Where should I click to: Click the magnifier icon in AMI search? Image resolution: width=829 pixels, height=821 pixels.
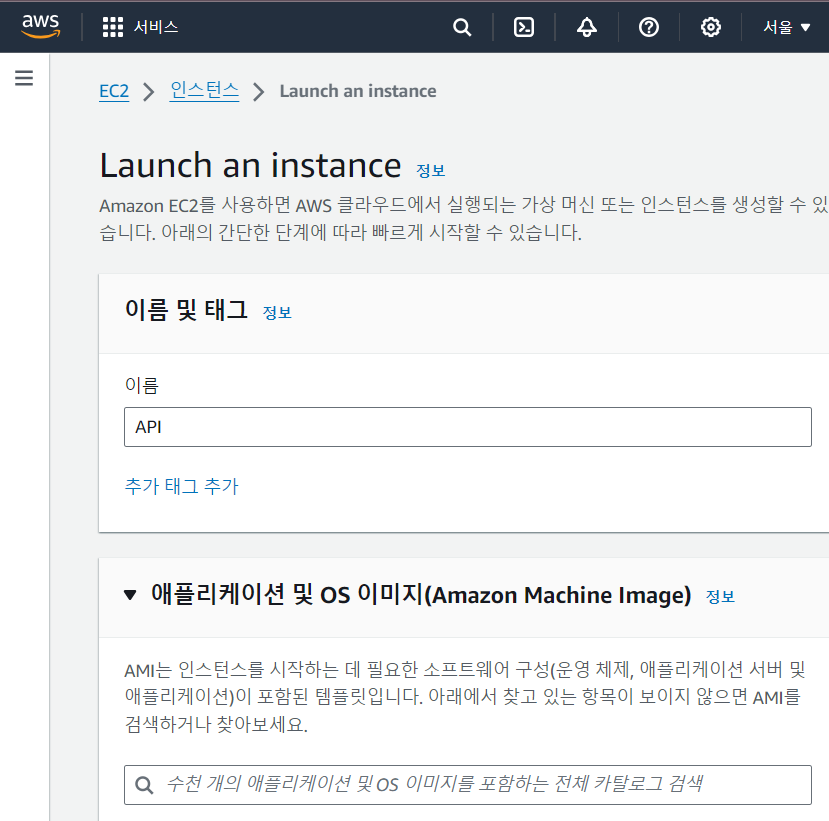click(144, 785)
